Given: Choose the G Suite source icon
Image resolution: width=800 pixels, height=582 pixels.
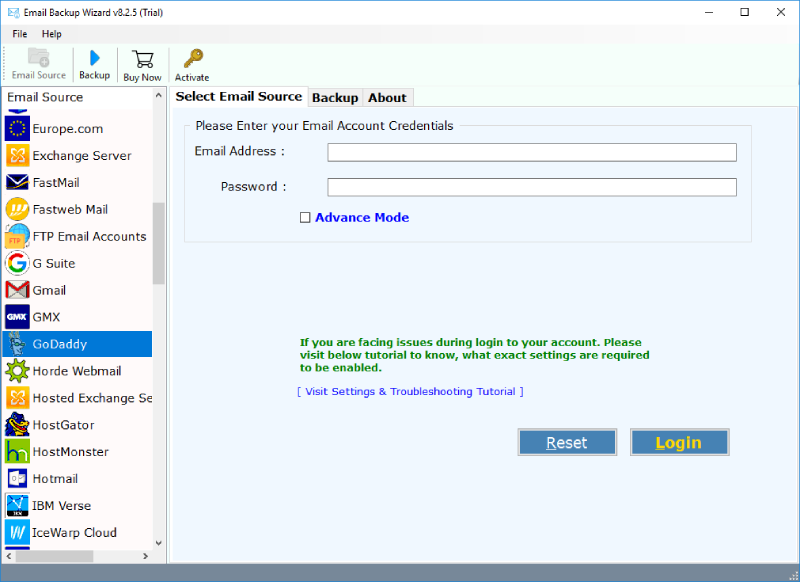Looking at the screenshot, I should point(17,263).
